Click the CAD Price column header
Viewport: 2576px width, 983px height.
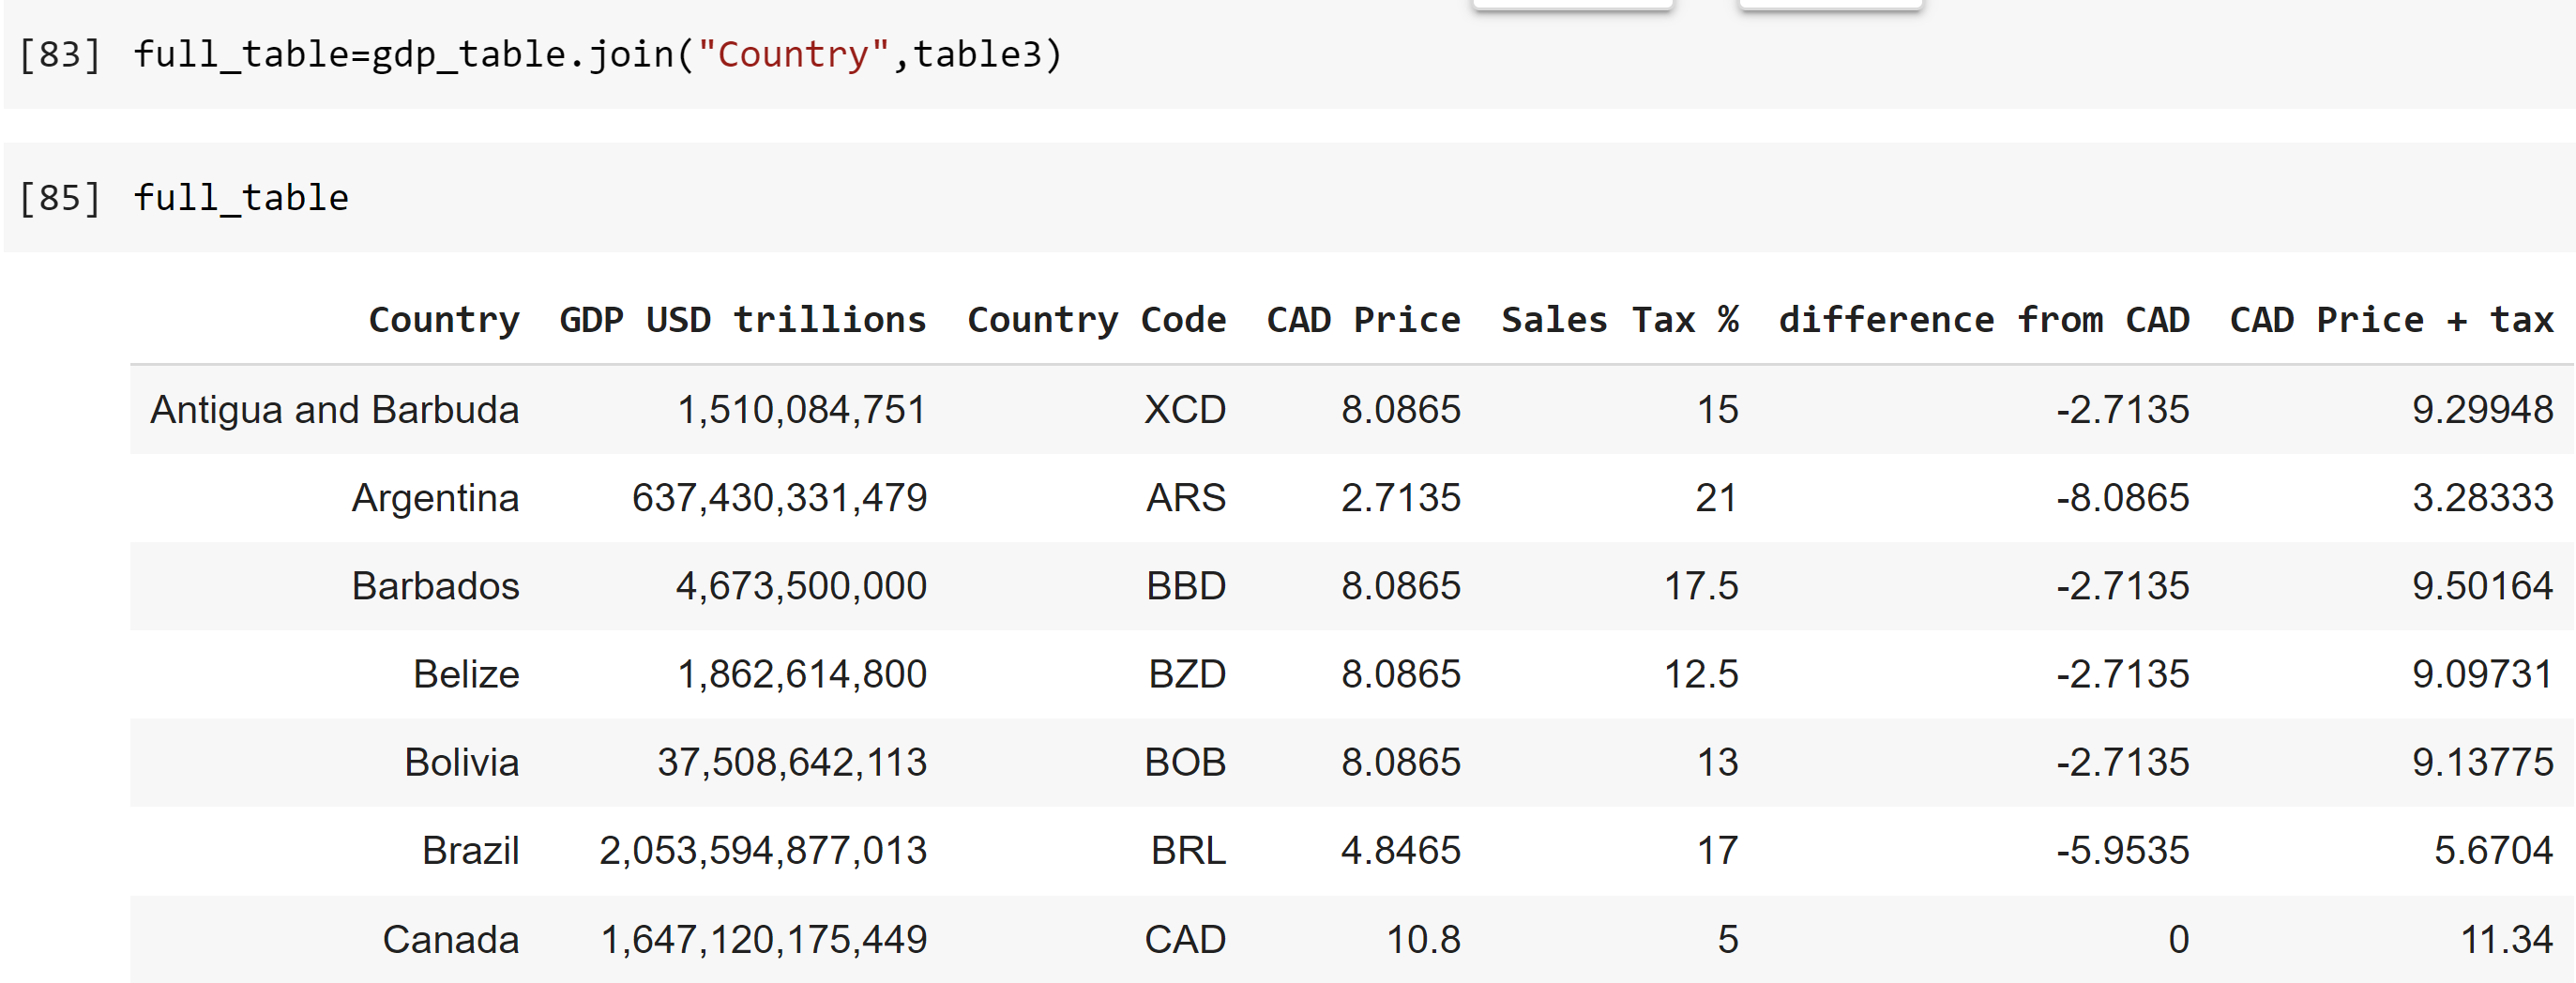pyautogui.click(x=1363, y=320)
